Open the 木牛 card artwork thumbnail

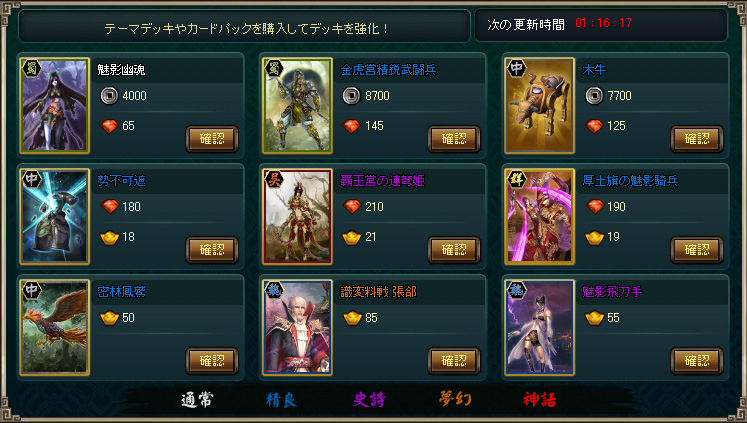[x=539, y=106]
